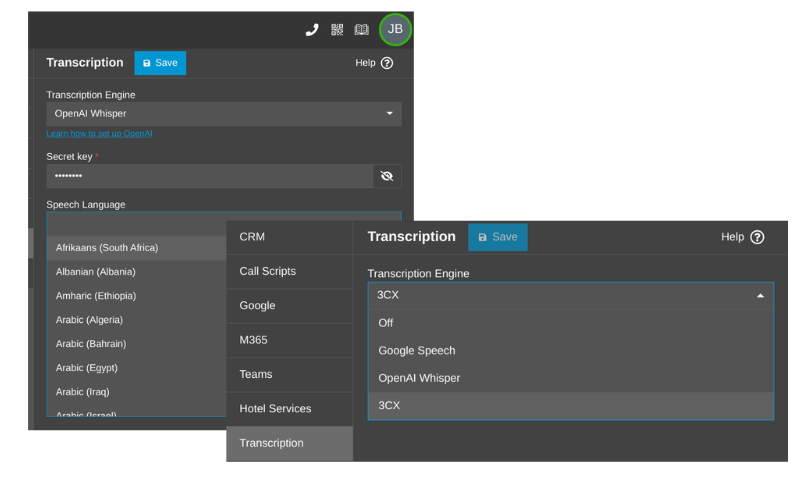Click Save in the front Transcription panel

497,237
